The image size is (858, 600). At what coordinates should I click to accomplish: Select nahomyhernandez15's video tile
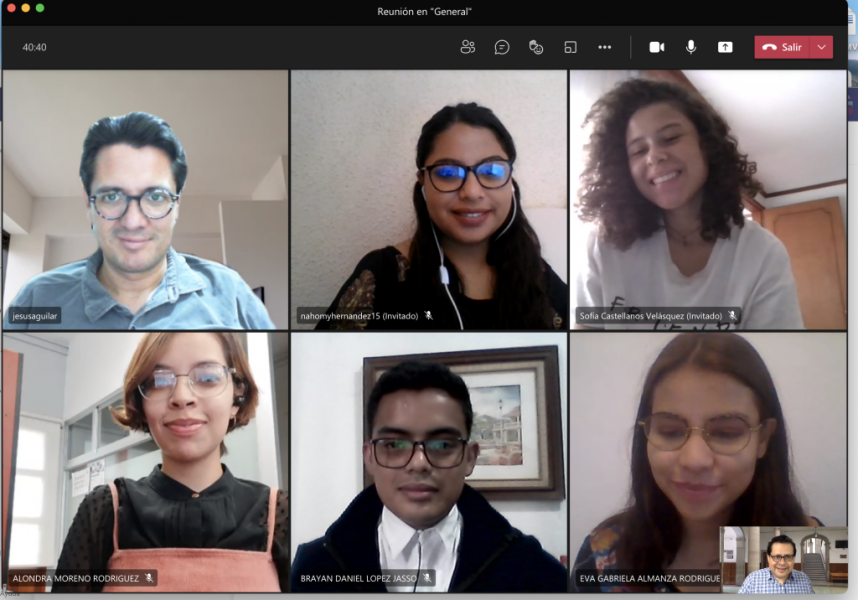(x=428, y=200)
